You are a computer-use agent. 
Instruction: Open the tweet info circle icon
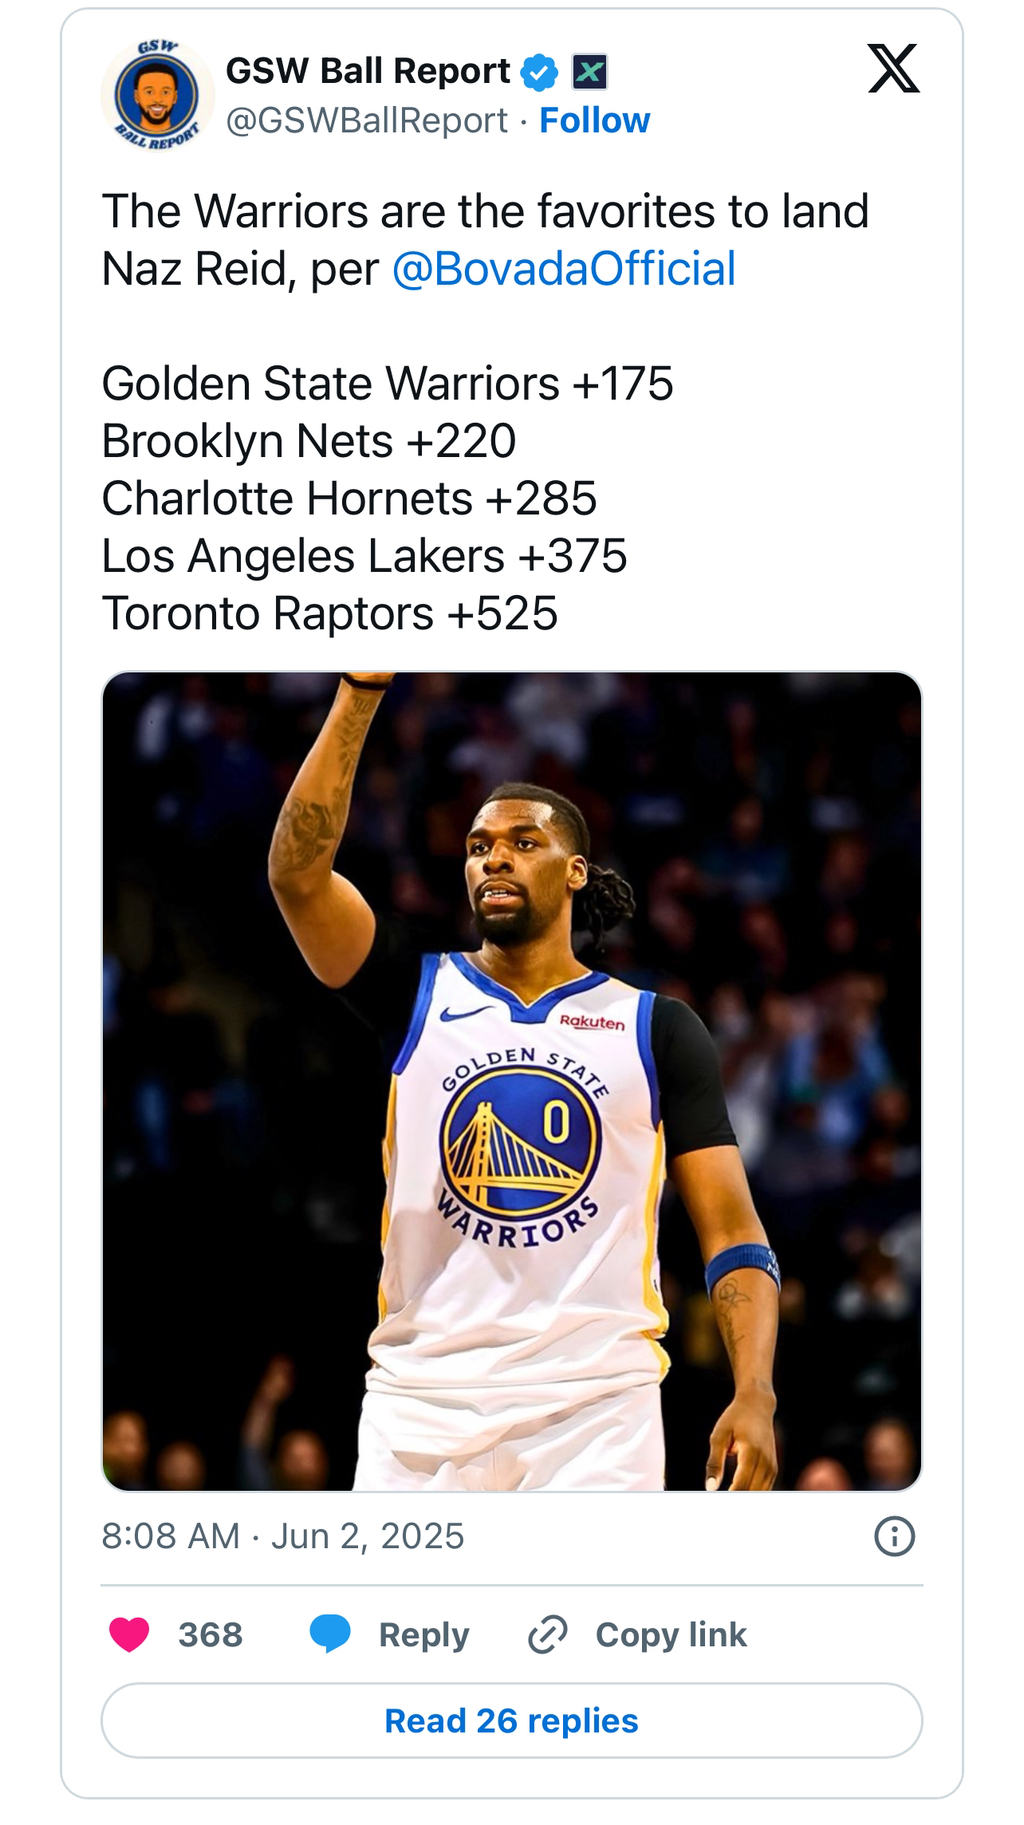(x=894, y=1536)
